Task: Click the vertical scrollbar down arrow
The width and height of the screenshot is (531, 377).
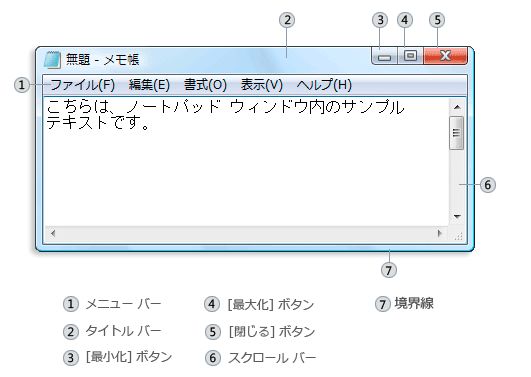Action: pos(457,216)
